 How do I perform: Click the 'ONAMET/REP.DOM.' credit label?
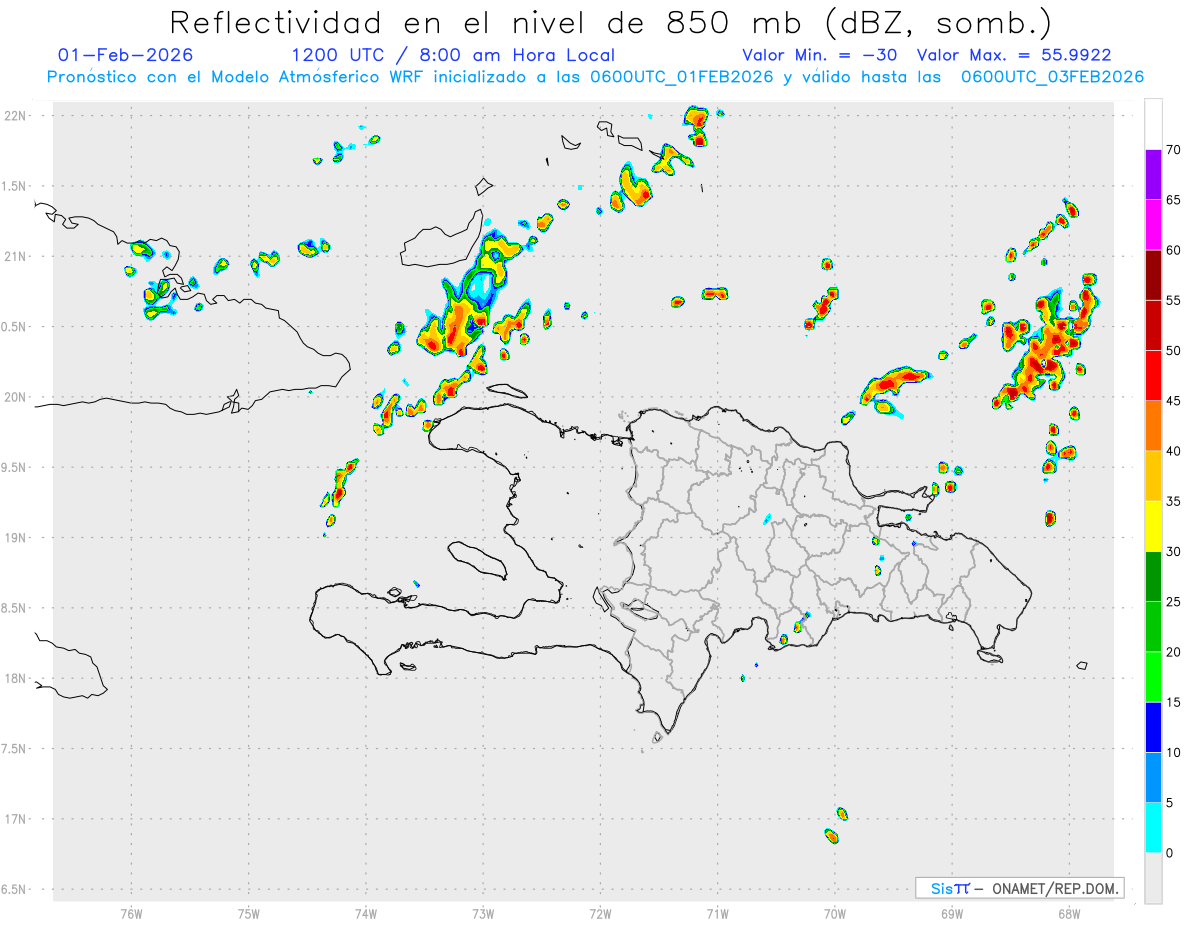click(1054, 888)
